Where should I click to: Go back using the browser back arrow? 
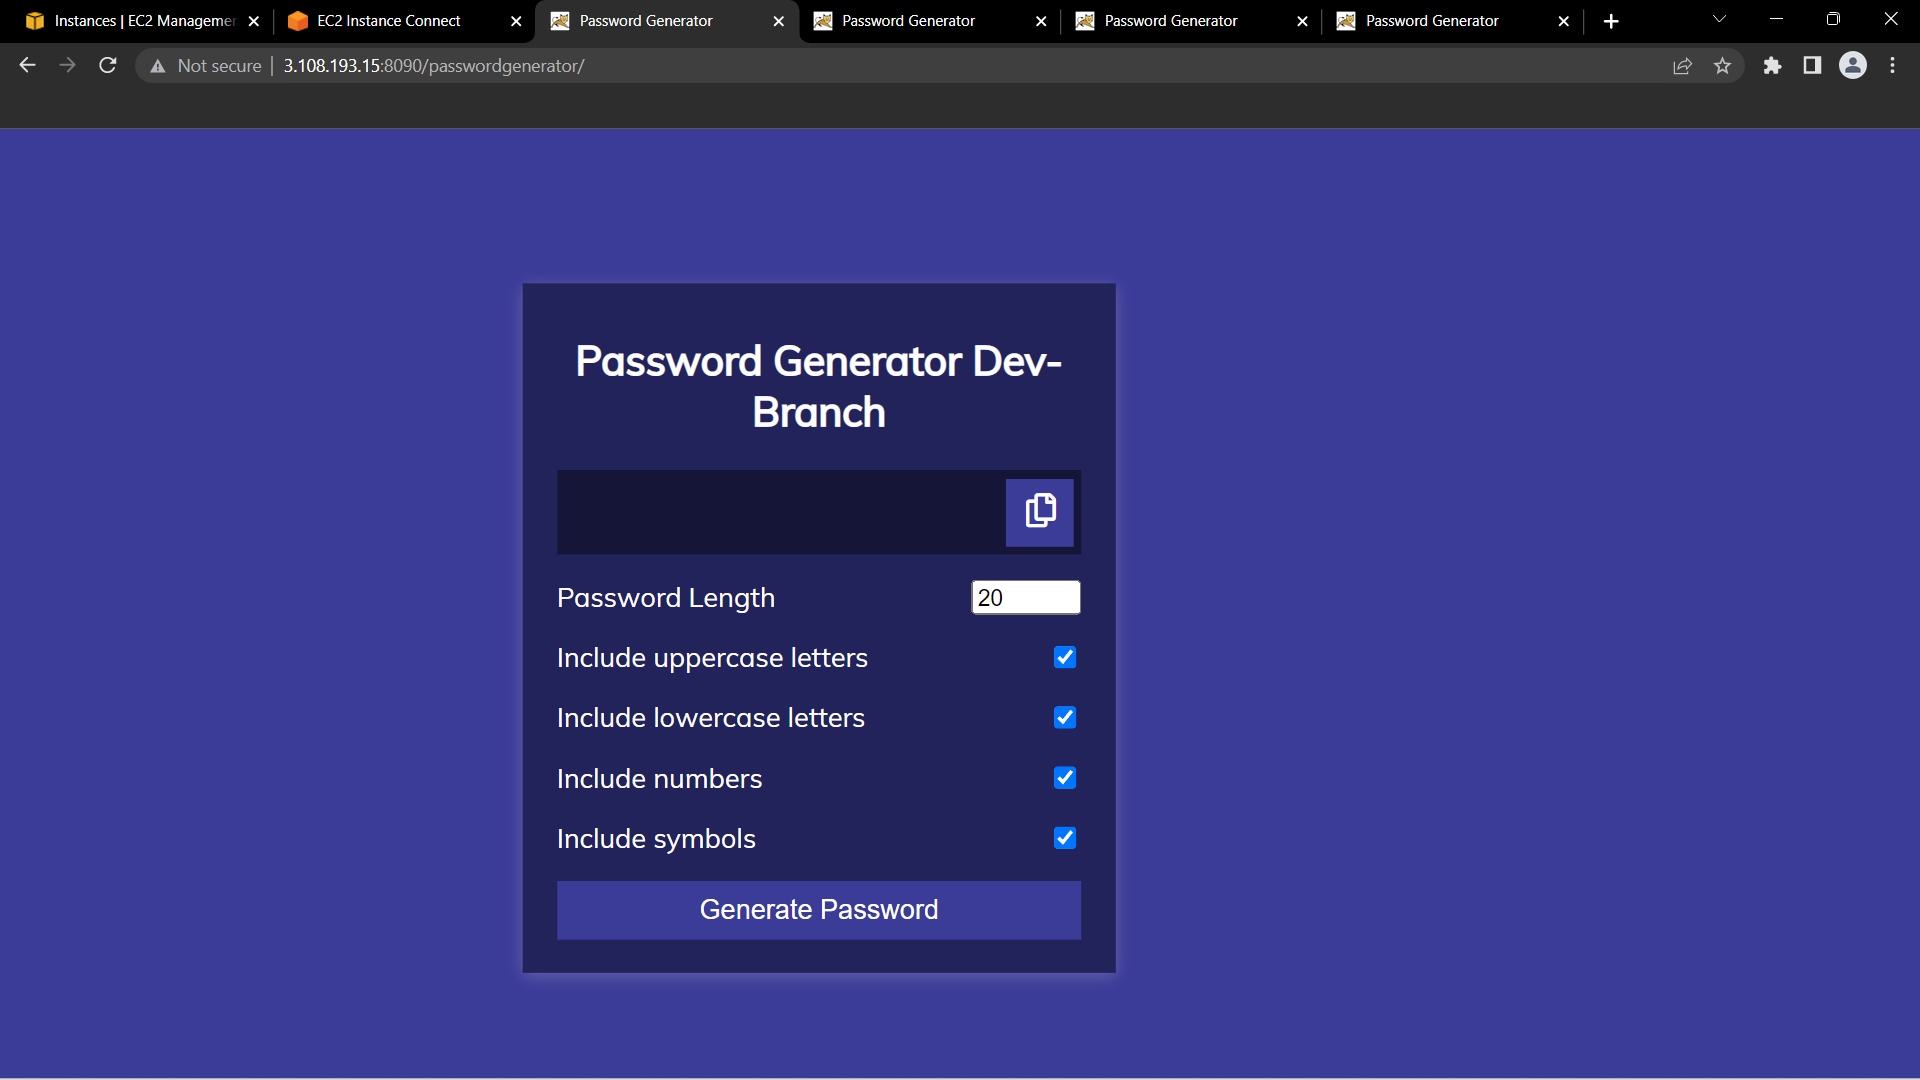pyautogui.click(x=27, y=65)
